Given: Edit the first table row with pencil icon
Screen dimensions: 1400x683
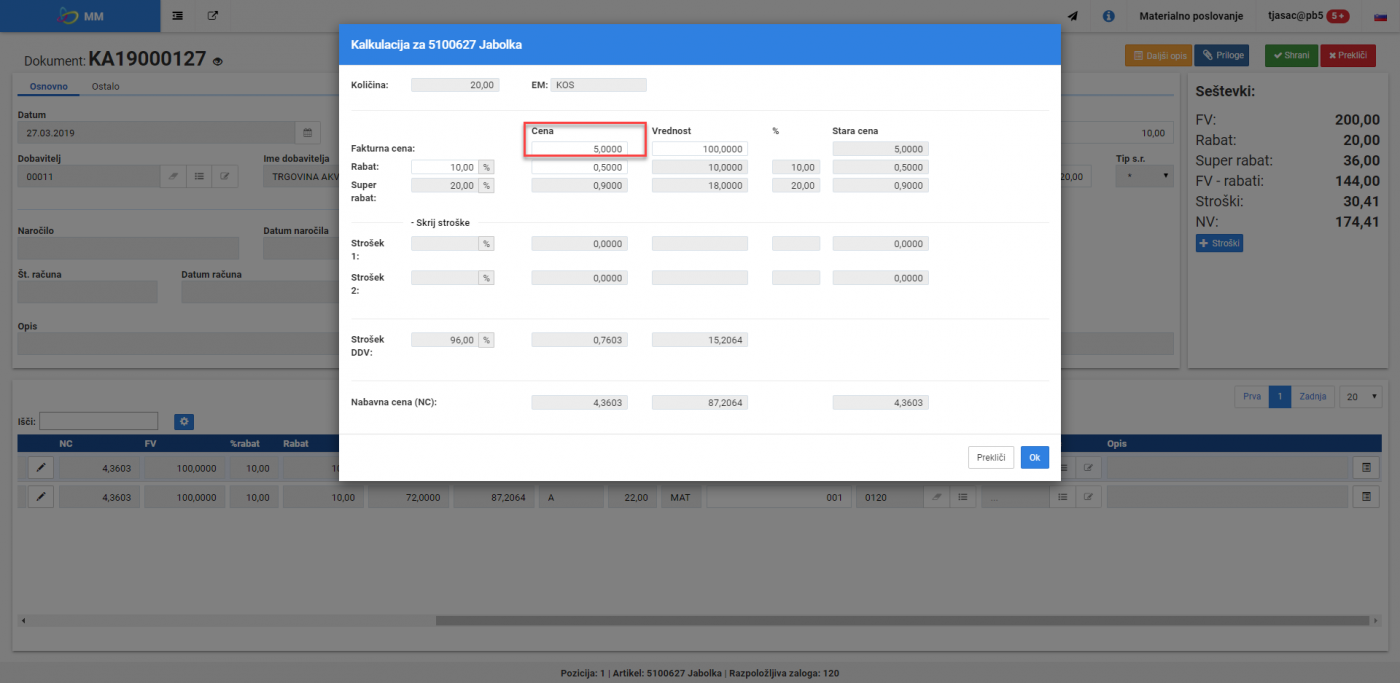Looking at the screenshot, I should [x=41, y=467].
